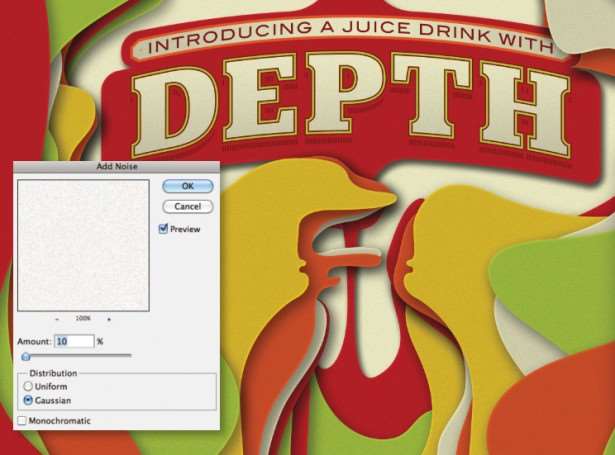Click the 'Introducing a juice drink with' banner

point(350,38)
